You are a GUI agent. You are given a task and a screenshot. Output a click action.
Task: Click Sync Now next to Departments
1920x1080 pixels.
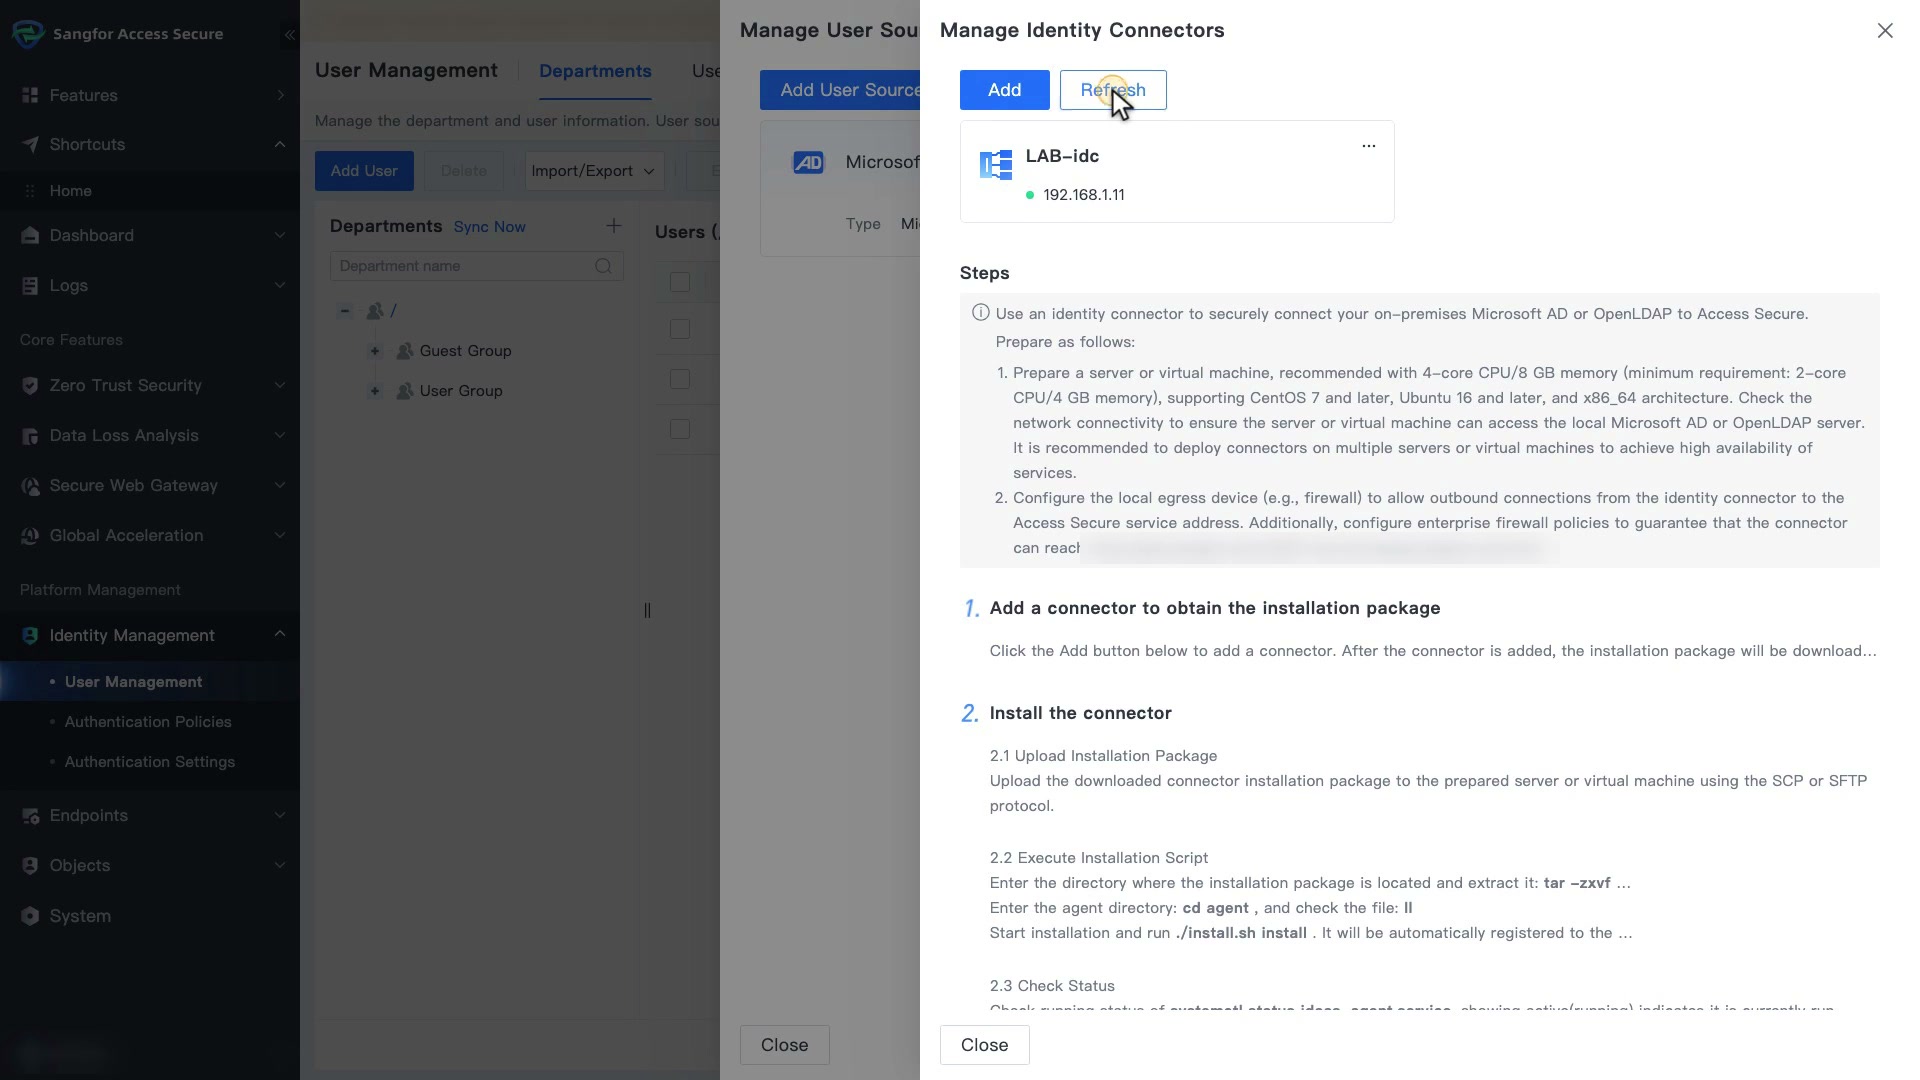[x=489, y=227]
